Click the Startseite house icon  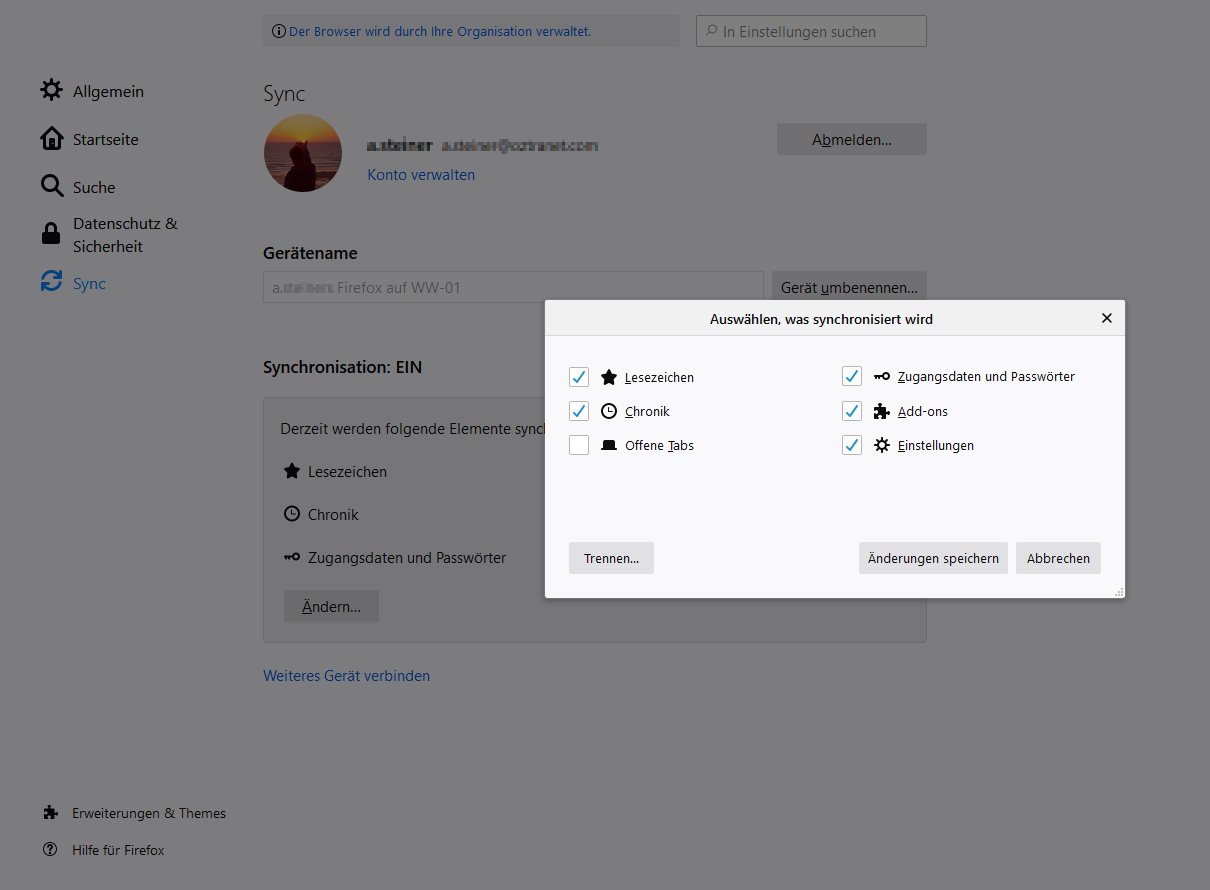(51, 138)
